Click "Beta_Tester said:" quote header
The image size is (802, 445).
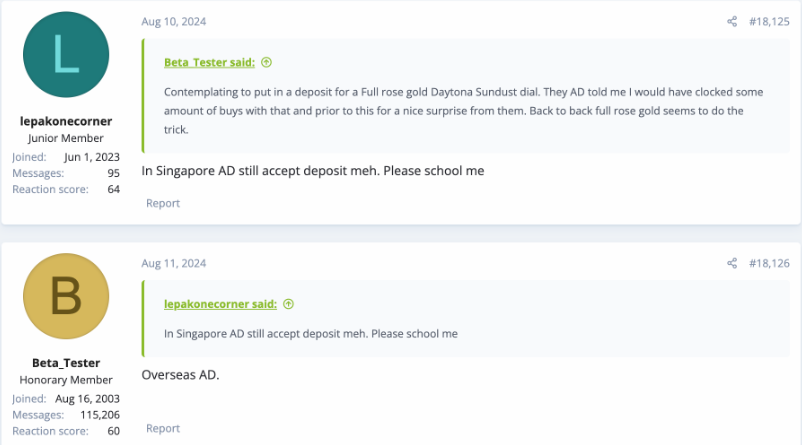tap(209, 62)
